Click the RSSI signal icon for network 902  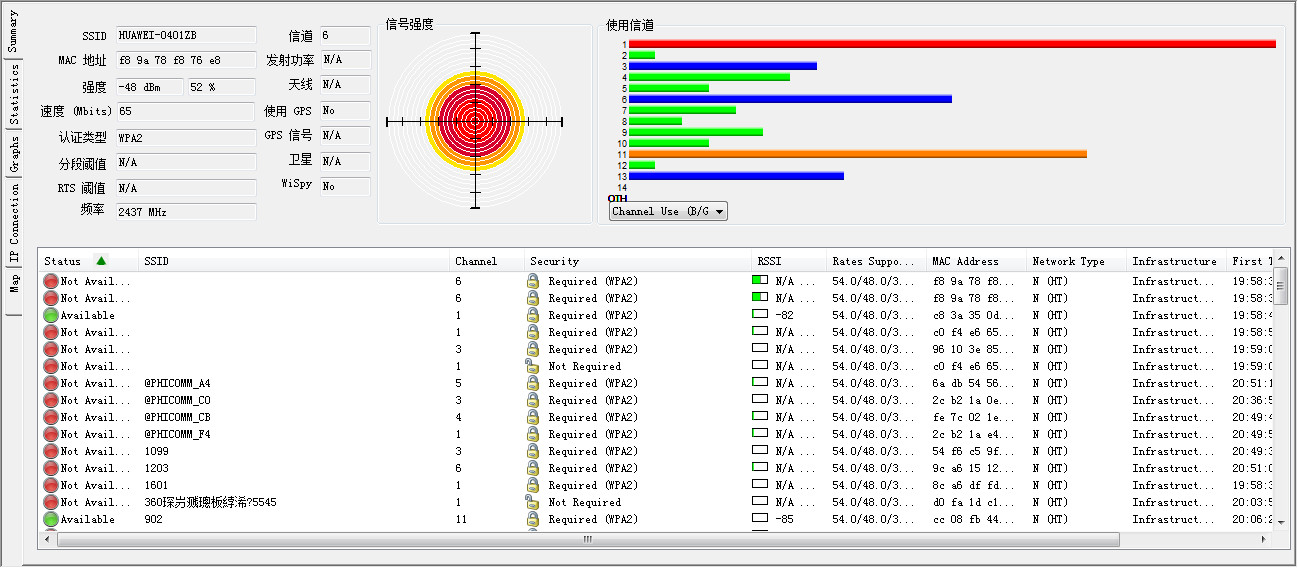click(760, 518)
